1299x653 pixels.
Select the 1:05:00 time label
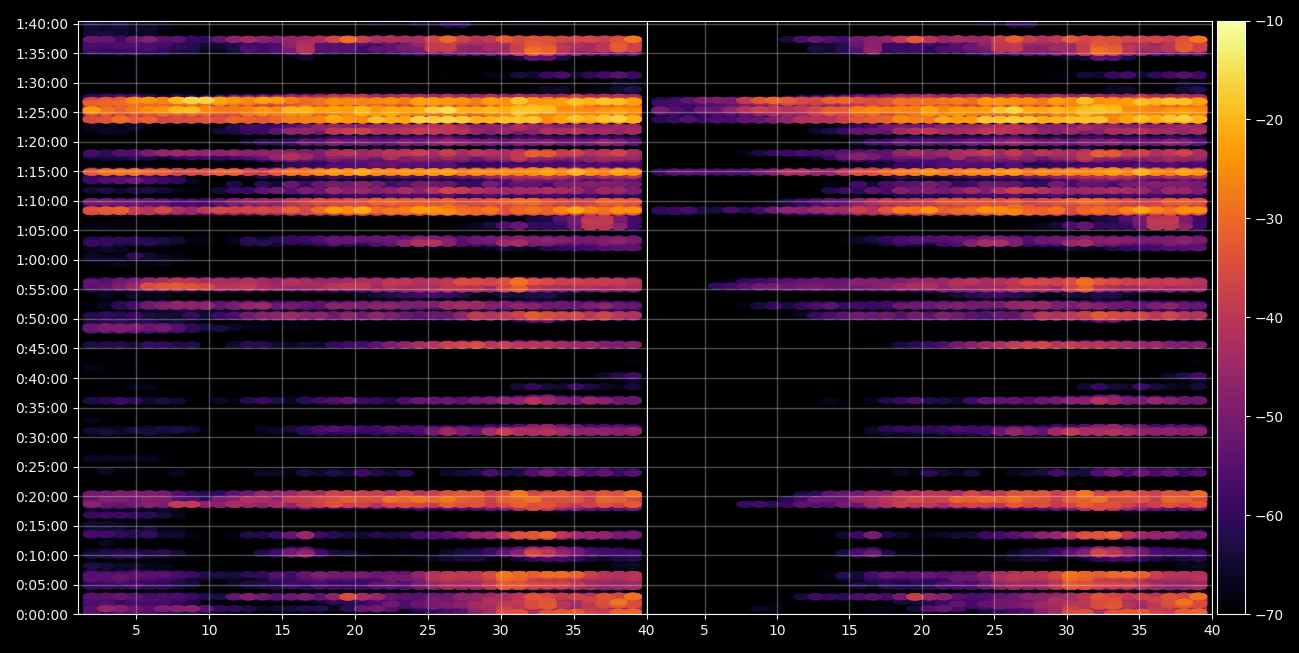click(x=42, y=230)
